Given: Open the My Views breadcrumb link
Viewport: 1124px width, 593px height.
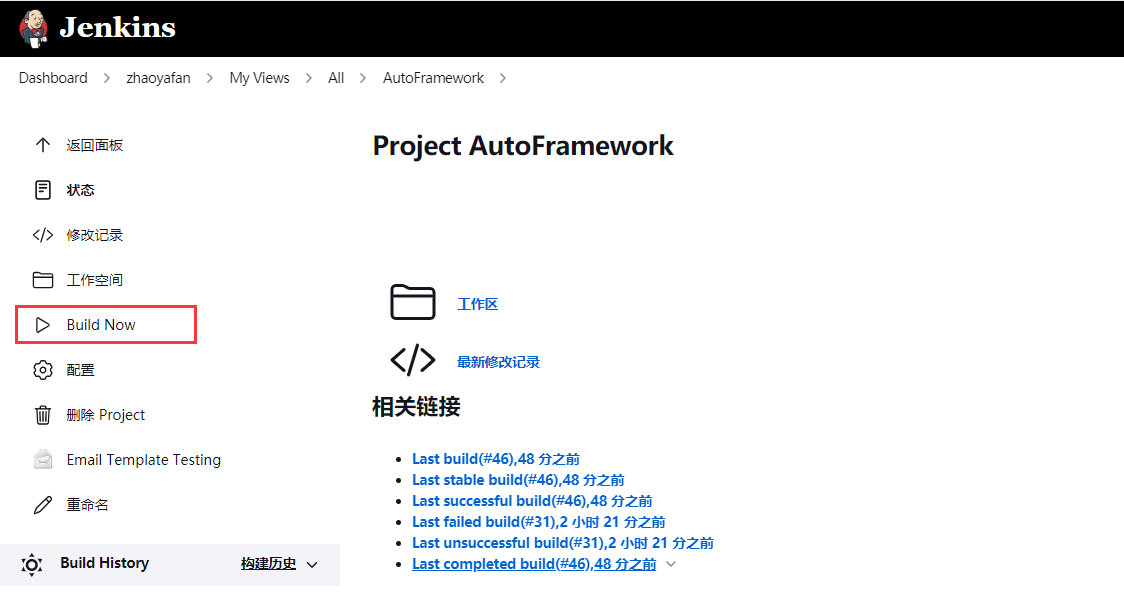Looking at the screenshot, I should [x=259, y=78].
